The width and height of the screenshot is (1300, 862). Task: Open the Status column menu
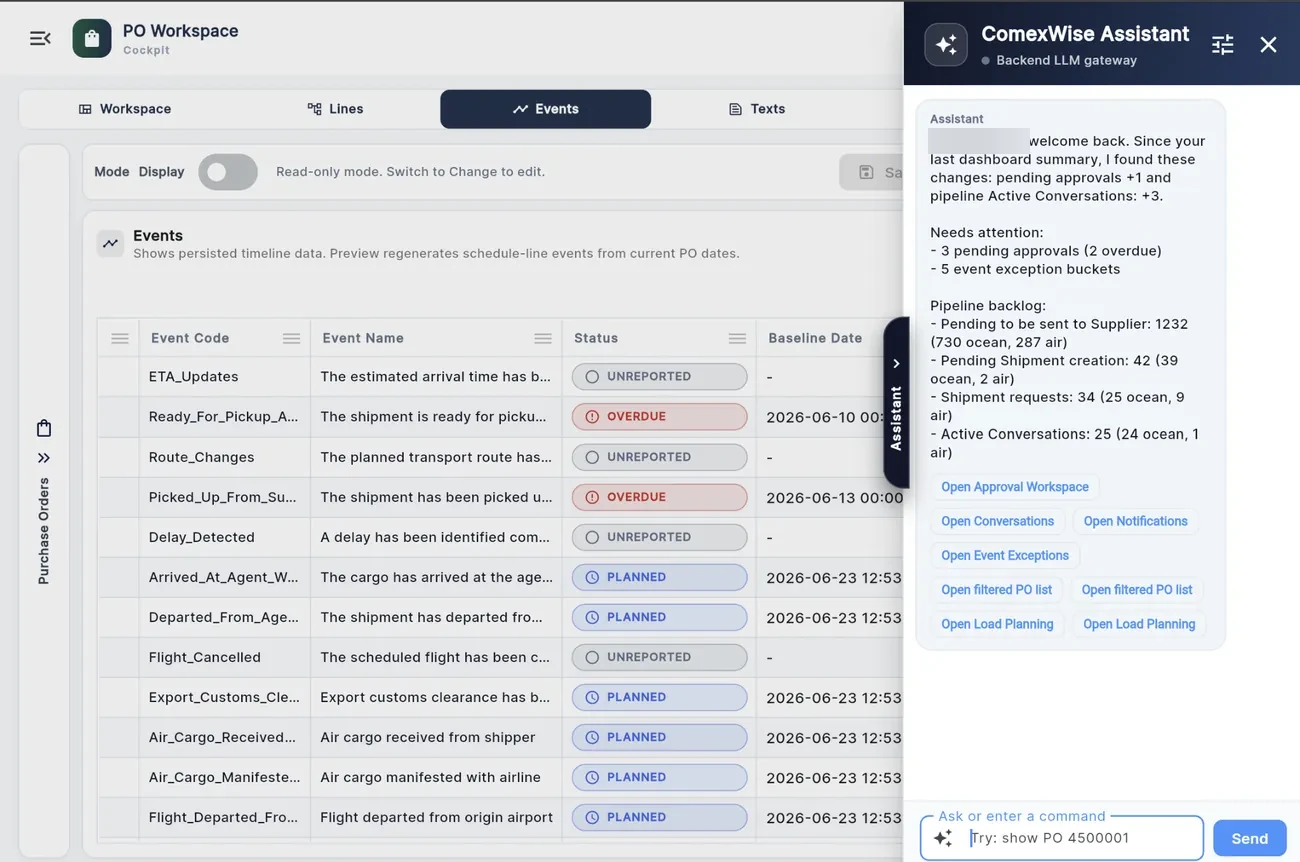tap(737, 338)
